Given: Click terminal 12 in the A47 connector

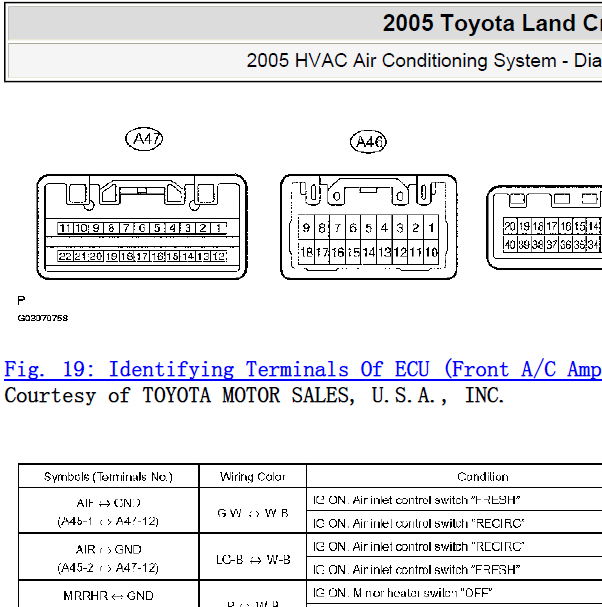Looking at the screenshot, I should [x=219, y=256].
